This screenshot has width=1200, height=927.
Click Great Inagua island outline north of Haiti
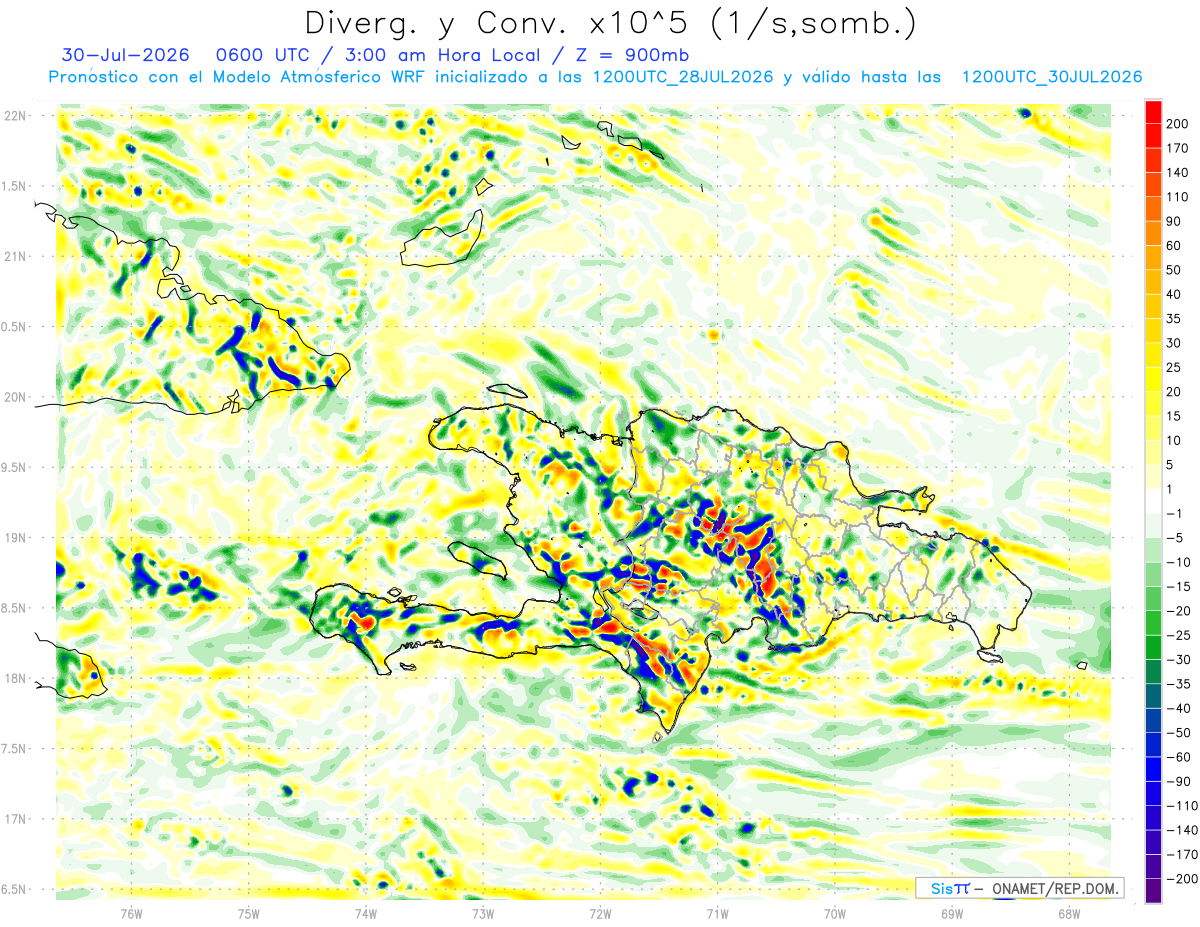tap(442, 240)
